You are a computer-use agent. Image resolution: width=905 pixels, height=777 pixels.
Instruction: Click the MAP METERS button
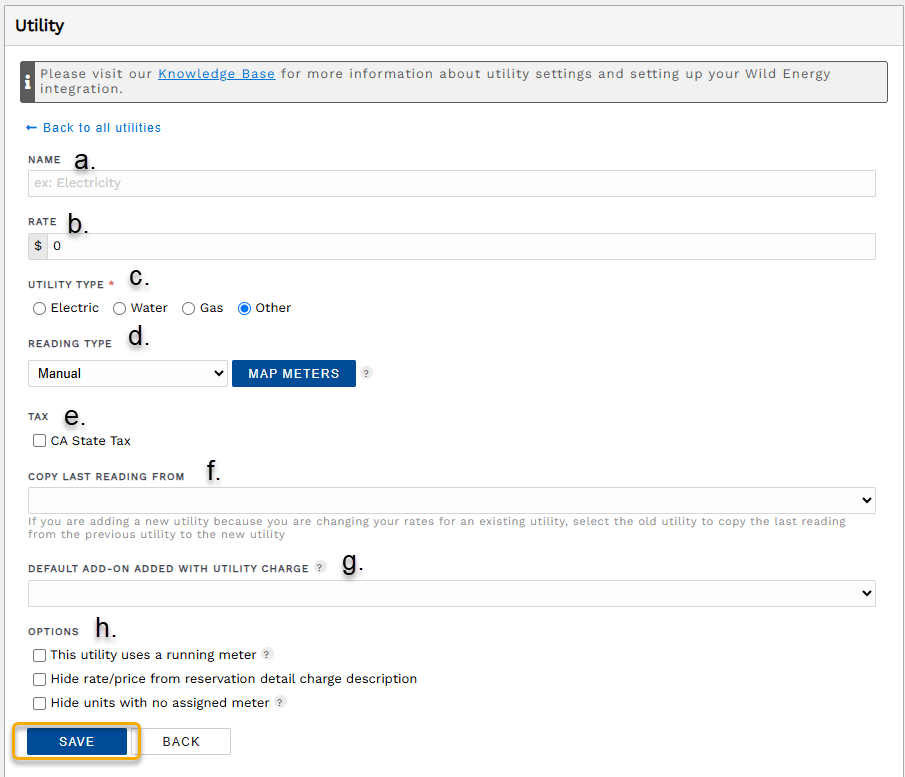pyautogui.click(x=293, y=373)
